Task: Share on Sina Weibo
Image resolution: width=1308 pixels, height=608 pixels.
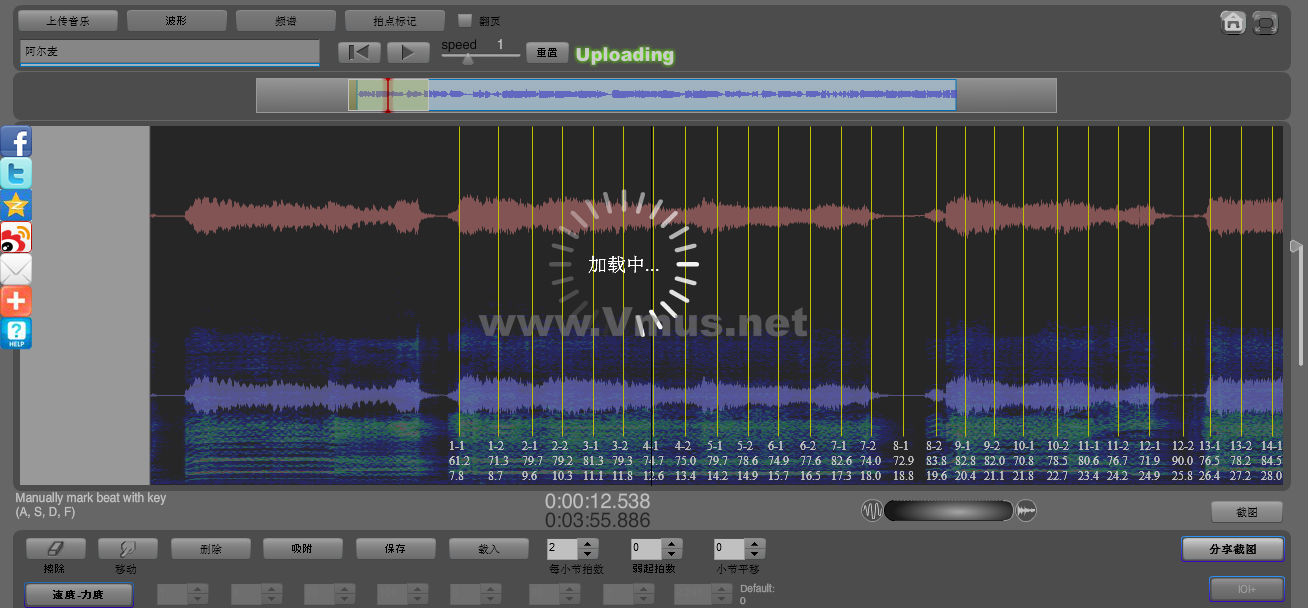Action: coord(16,237)
